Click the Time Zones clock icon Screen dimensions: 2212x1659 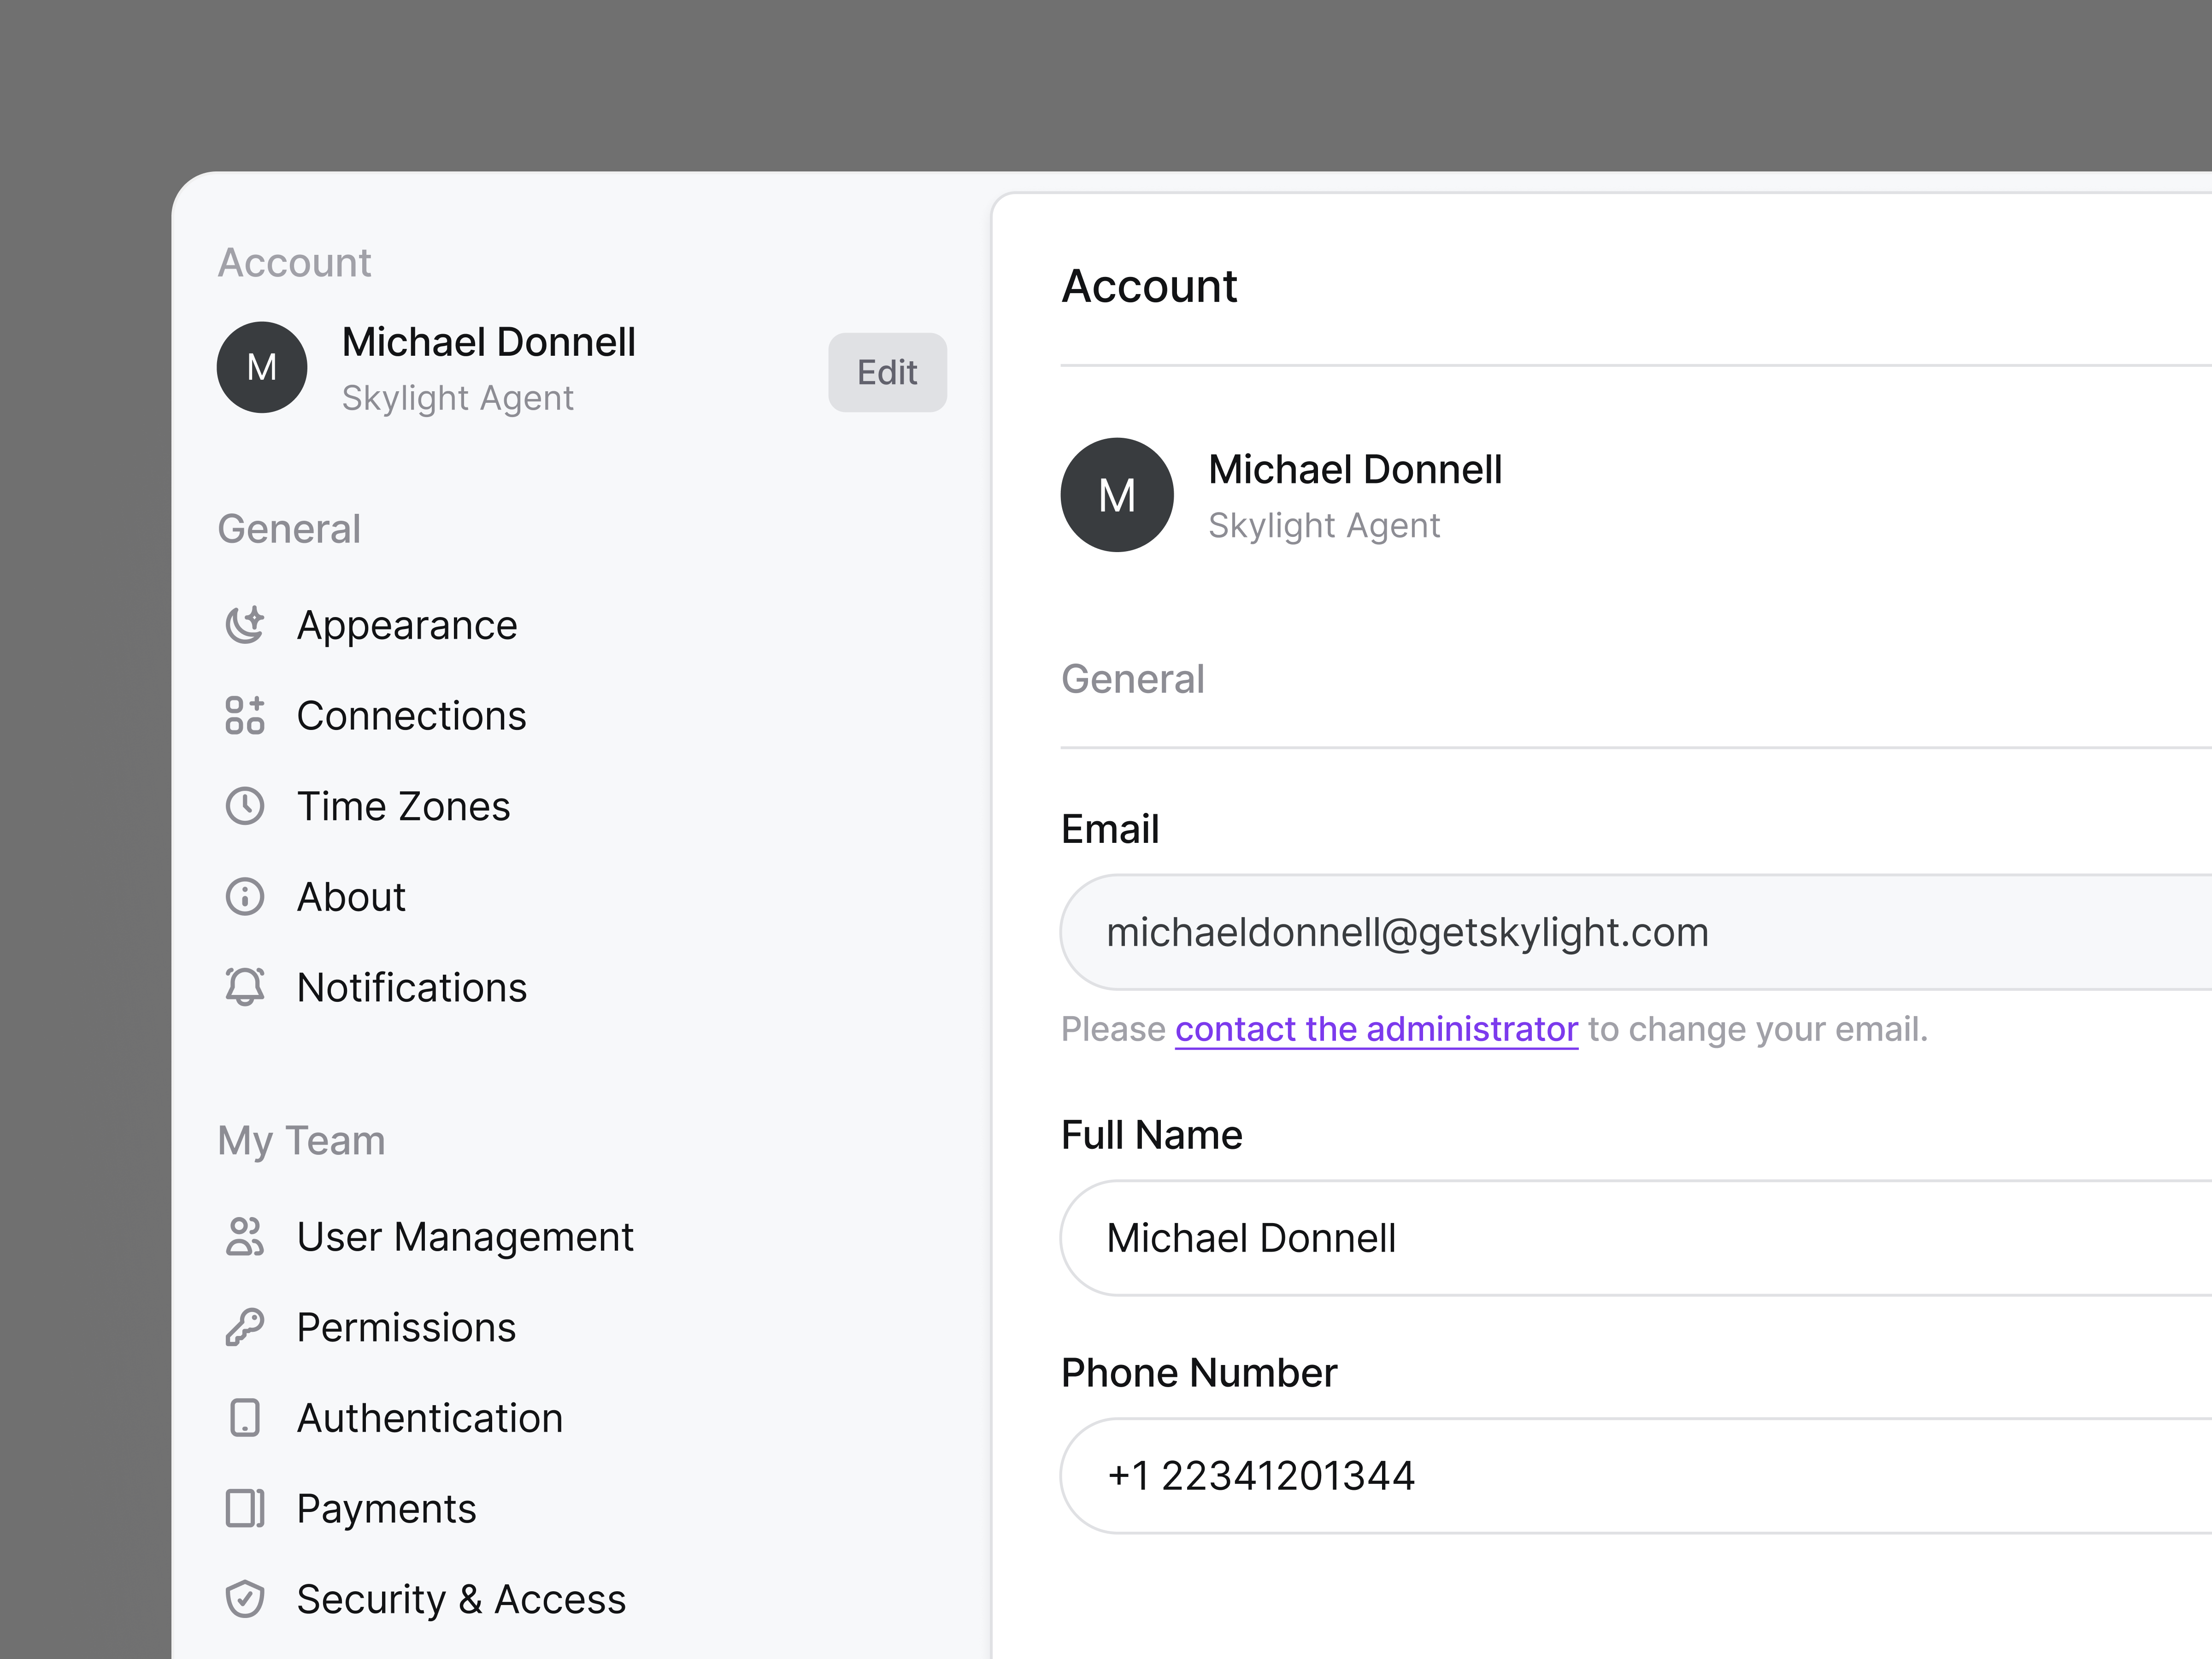tap(245, 805)
